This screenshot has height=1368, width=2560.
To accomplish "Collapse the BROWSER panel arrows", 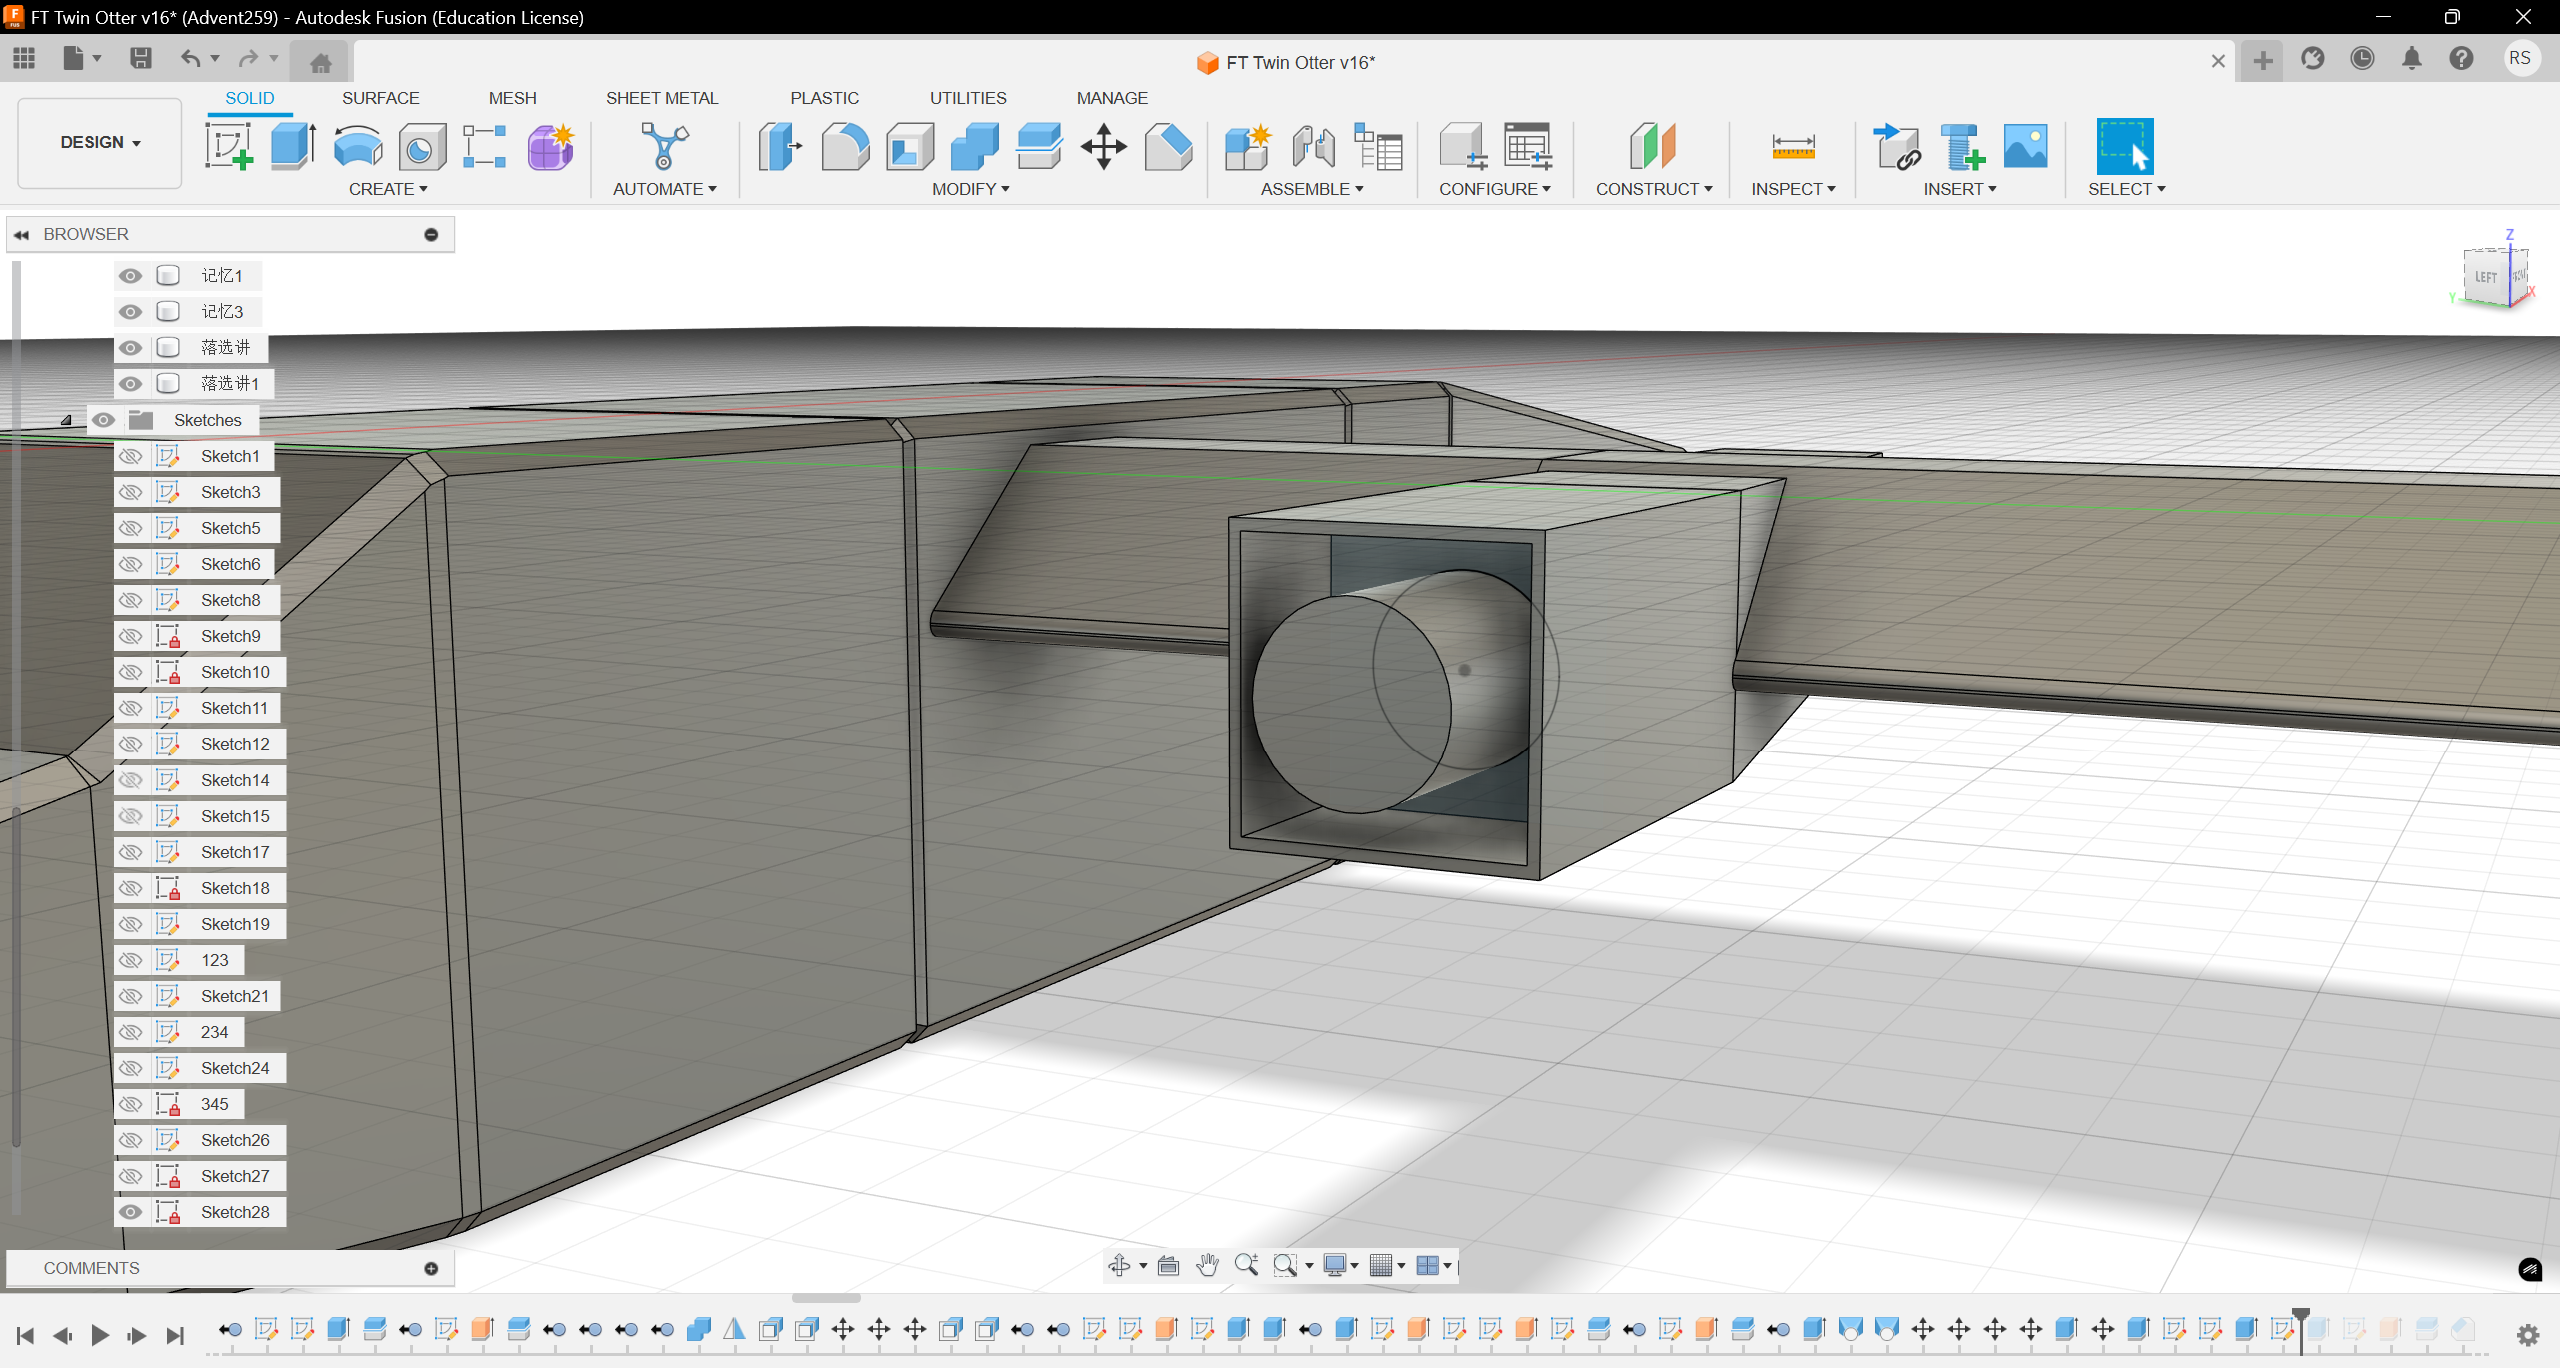I will [21, 234].
